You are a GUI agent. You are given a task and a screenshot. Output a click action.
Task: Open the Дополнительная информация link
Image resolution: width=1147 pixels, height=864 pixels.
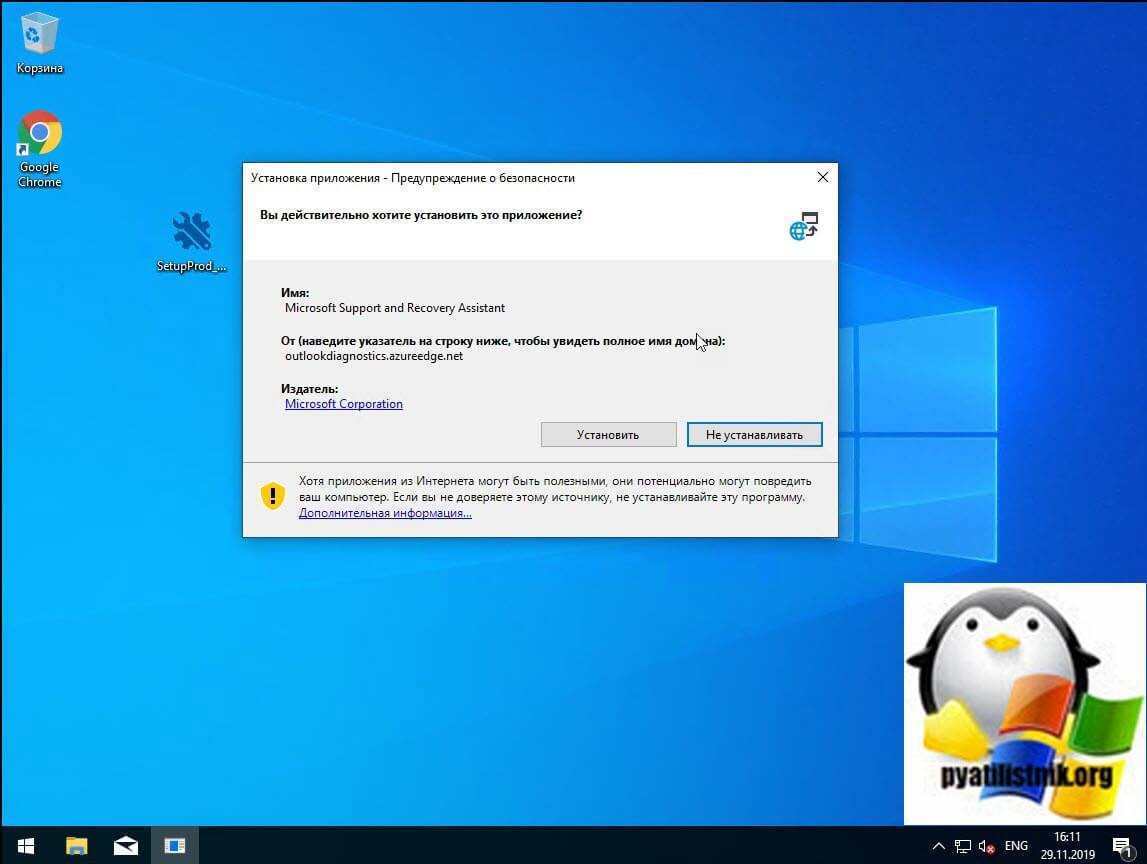click(385, 512)
